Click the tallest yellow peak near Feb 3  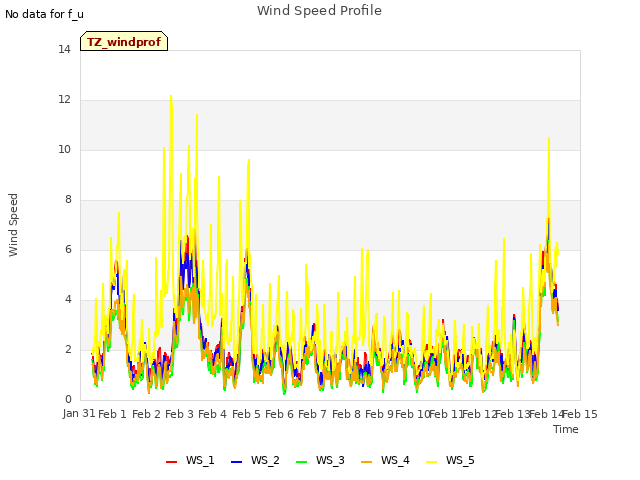pos(171,96)
